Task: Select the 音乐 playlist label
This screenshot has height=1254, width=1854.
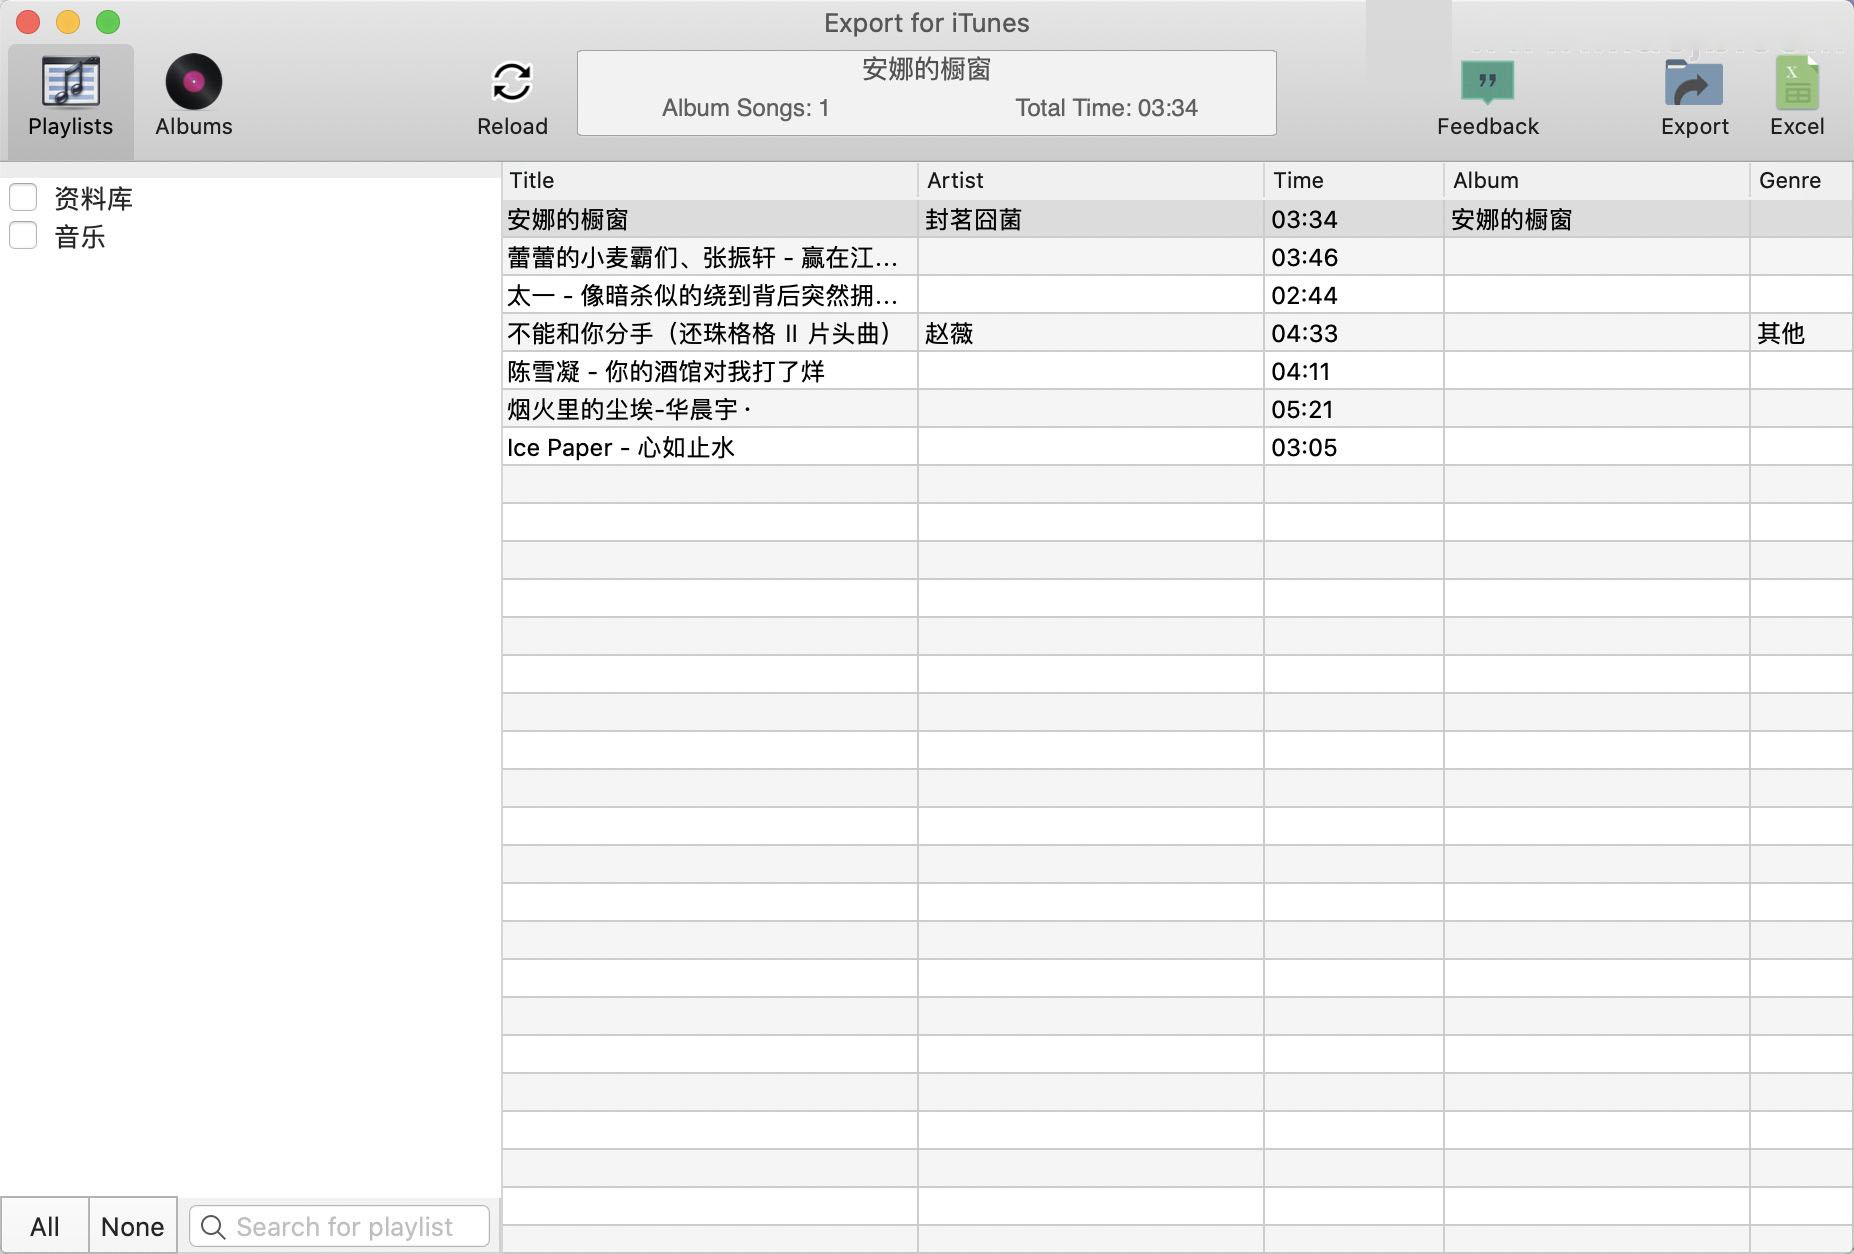Action: click(80, 236)
